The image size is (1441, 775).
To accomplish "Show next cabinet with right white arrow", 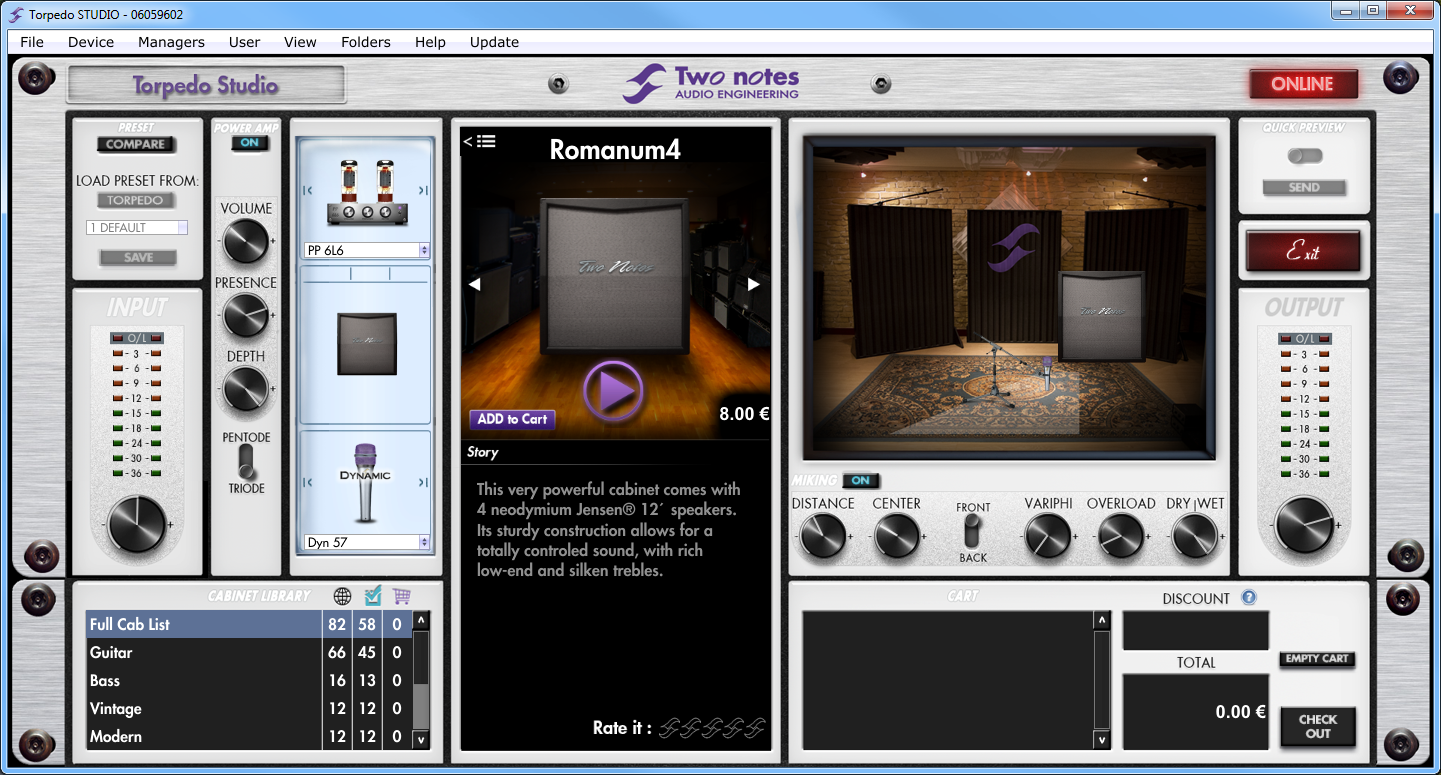I will click(754, 284).
